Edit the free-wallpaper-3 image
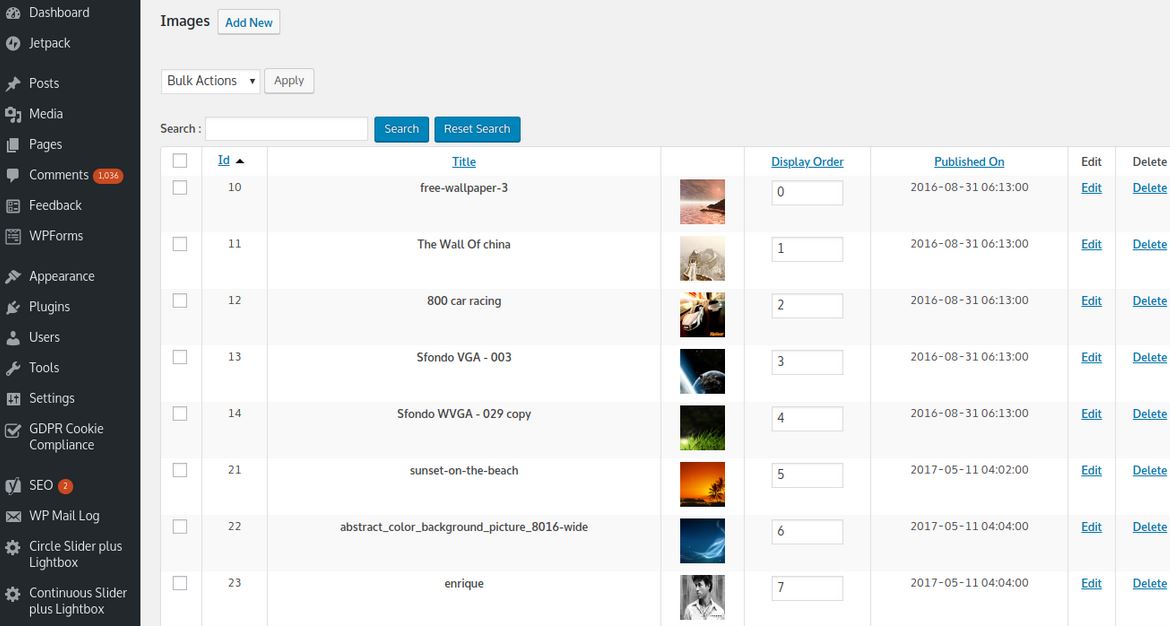 click(1091, 188)
